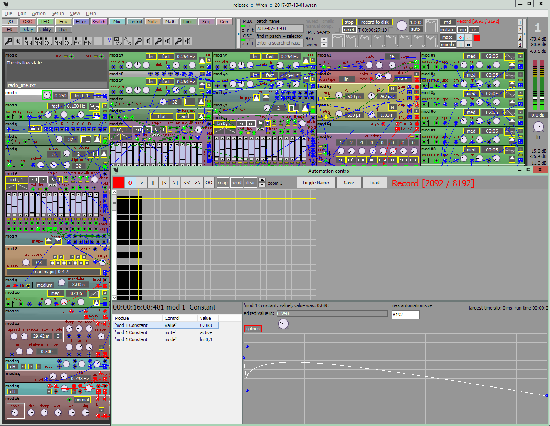Click the edited value bar in automation editor
This screenshot has width=550, height=426.
(x=332, y=313)
